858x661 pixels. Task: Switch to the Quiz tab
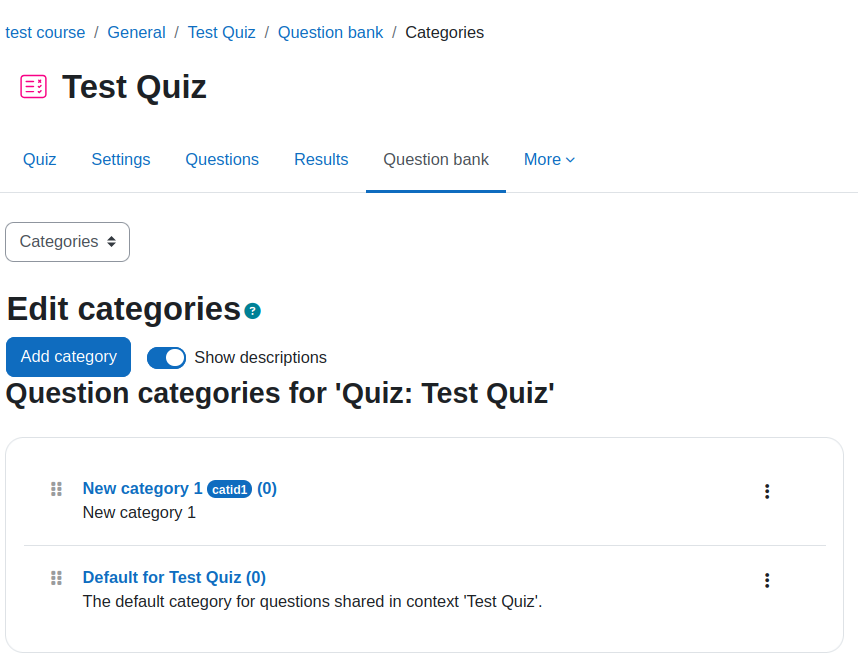(x=39, y=160)
